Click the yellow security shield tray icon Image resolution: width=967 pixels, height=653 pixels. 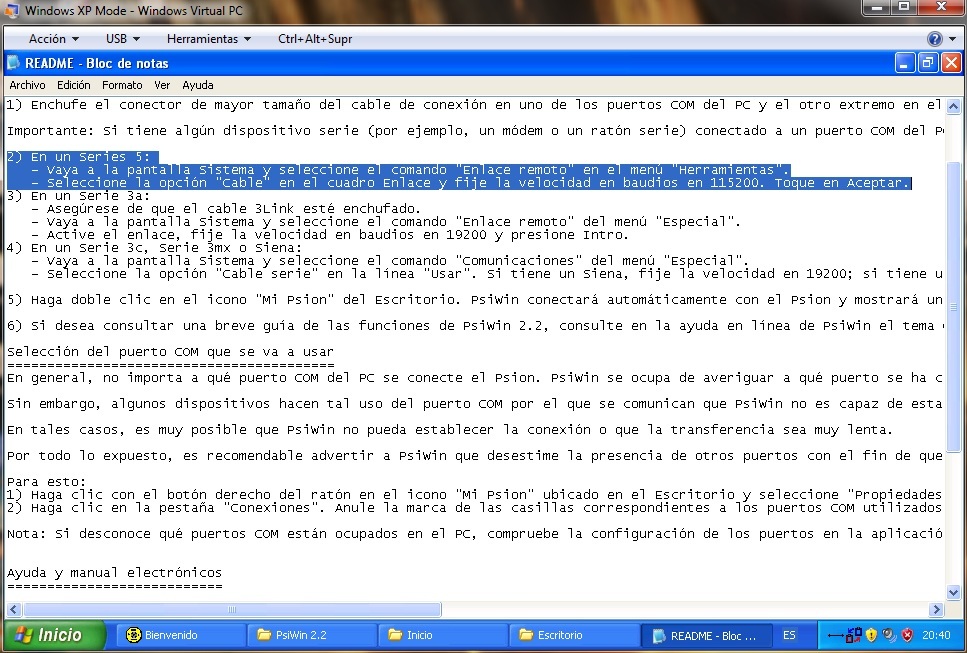click(x=871, y=635)
